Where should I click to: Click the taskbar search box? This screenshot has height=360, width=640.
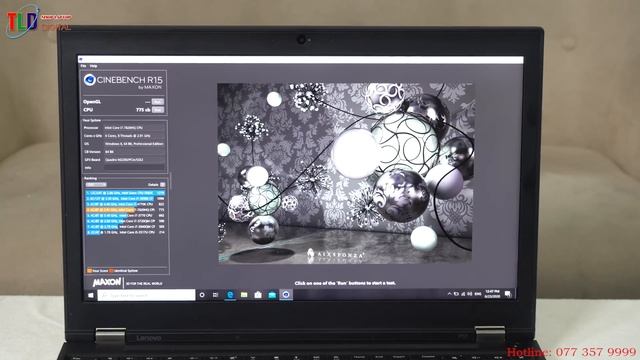pos(147,295)
